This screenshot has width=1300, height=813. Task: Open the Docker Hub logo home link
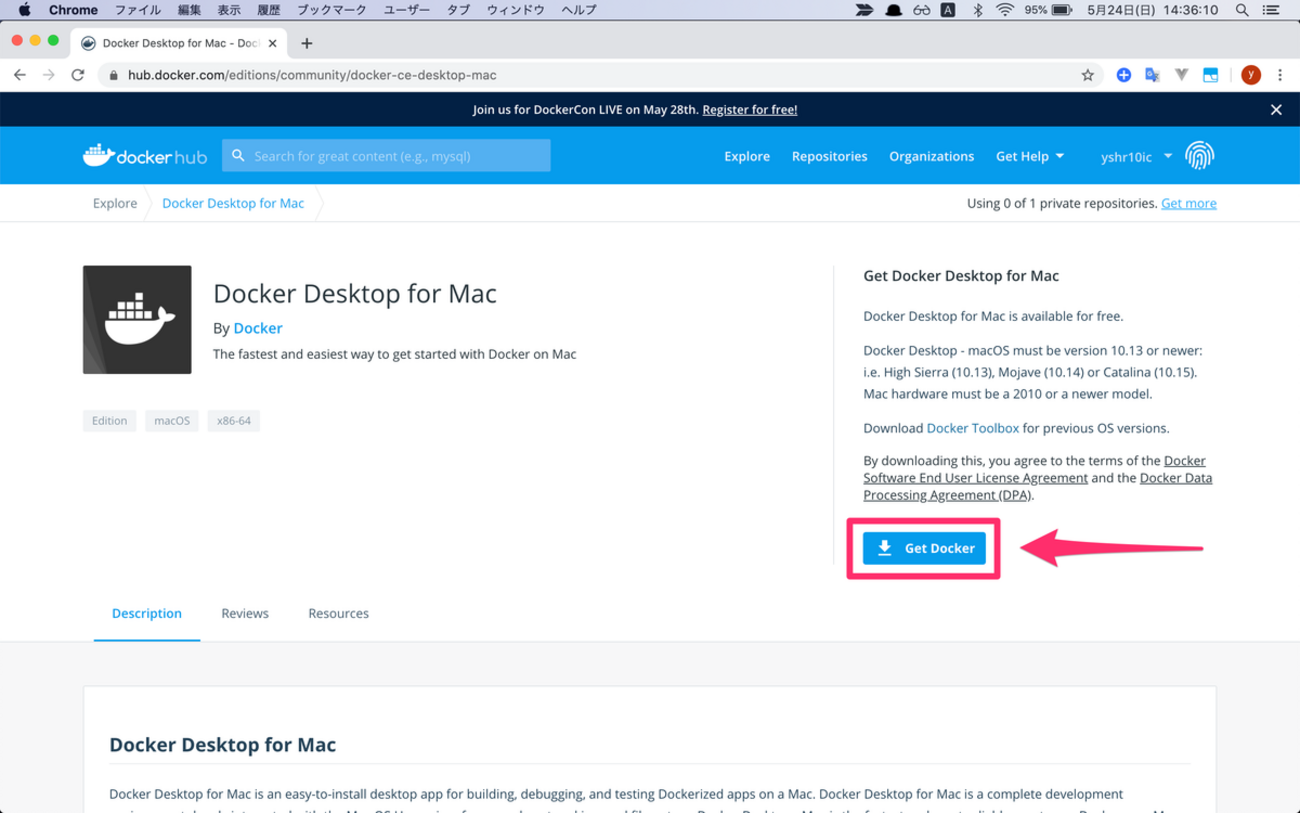(145, 156)
